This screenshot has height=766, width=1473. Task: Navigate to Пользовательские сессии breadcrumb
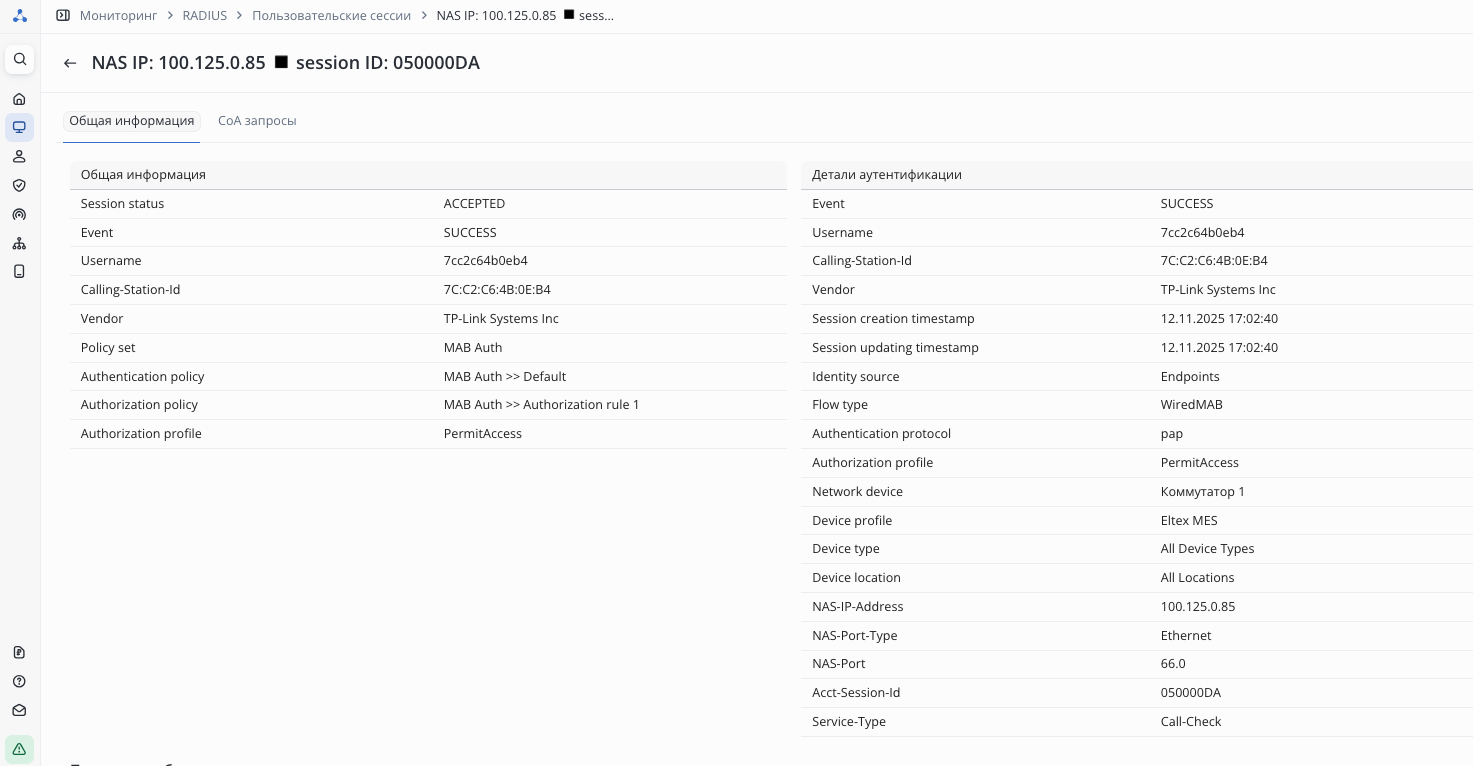331,15
